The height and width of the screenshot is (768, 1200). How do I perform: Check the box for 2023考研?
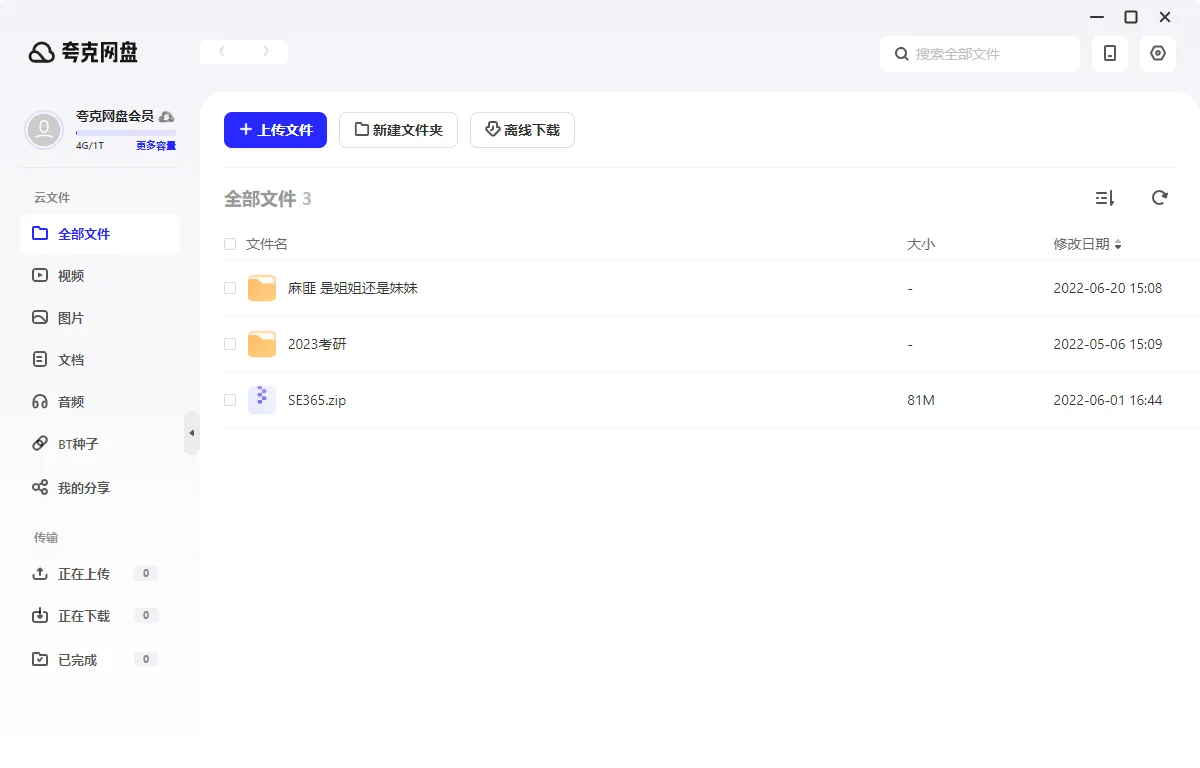click(230, 344)
